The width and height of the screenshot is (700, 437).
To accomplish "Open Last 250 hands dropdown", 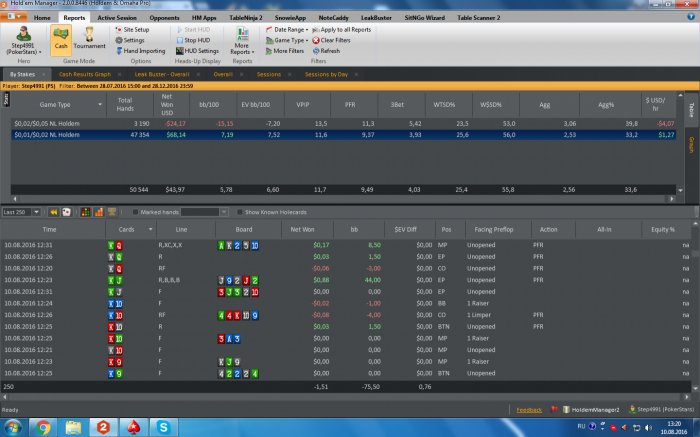I will pyautogui.click(x=37, y=212).
